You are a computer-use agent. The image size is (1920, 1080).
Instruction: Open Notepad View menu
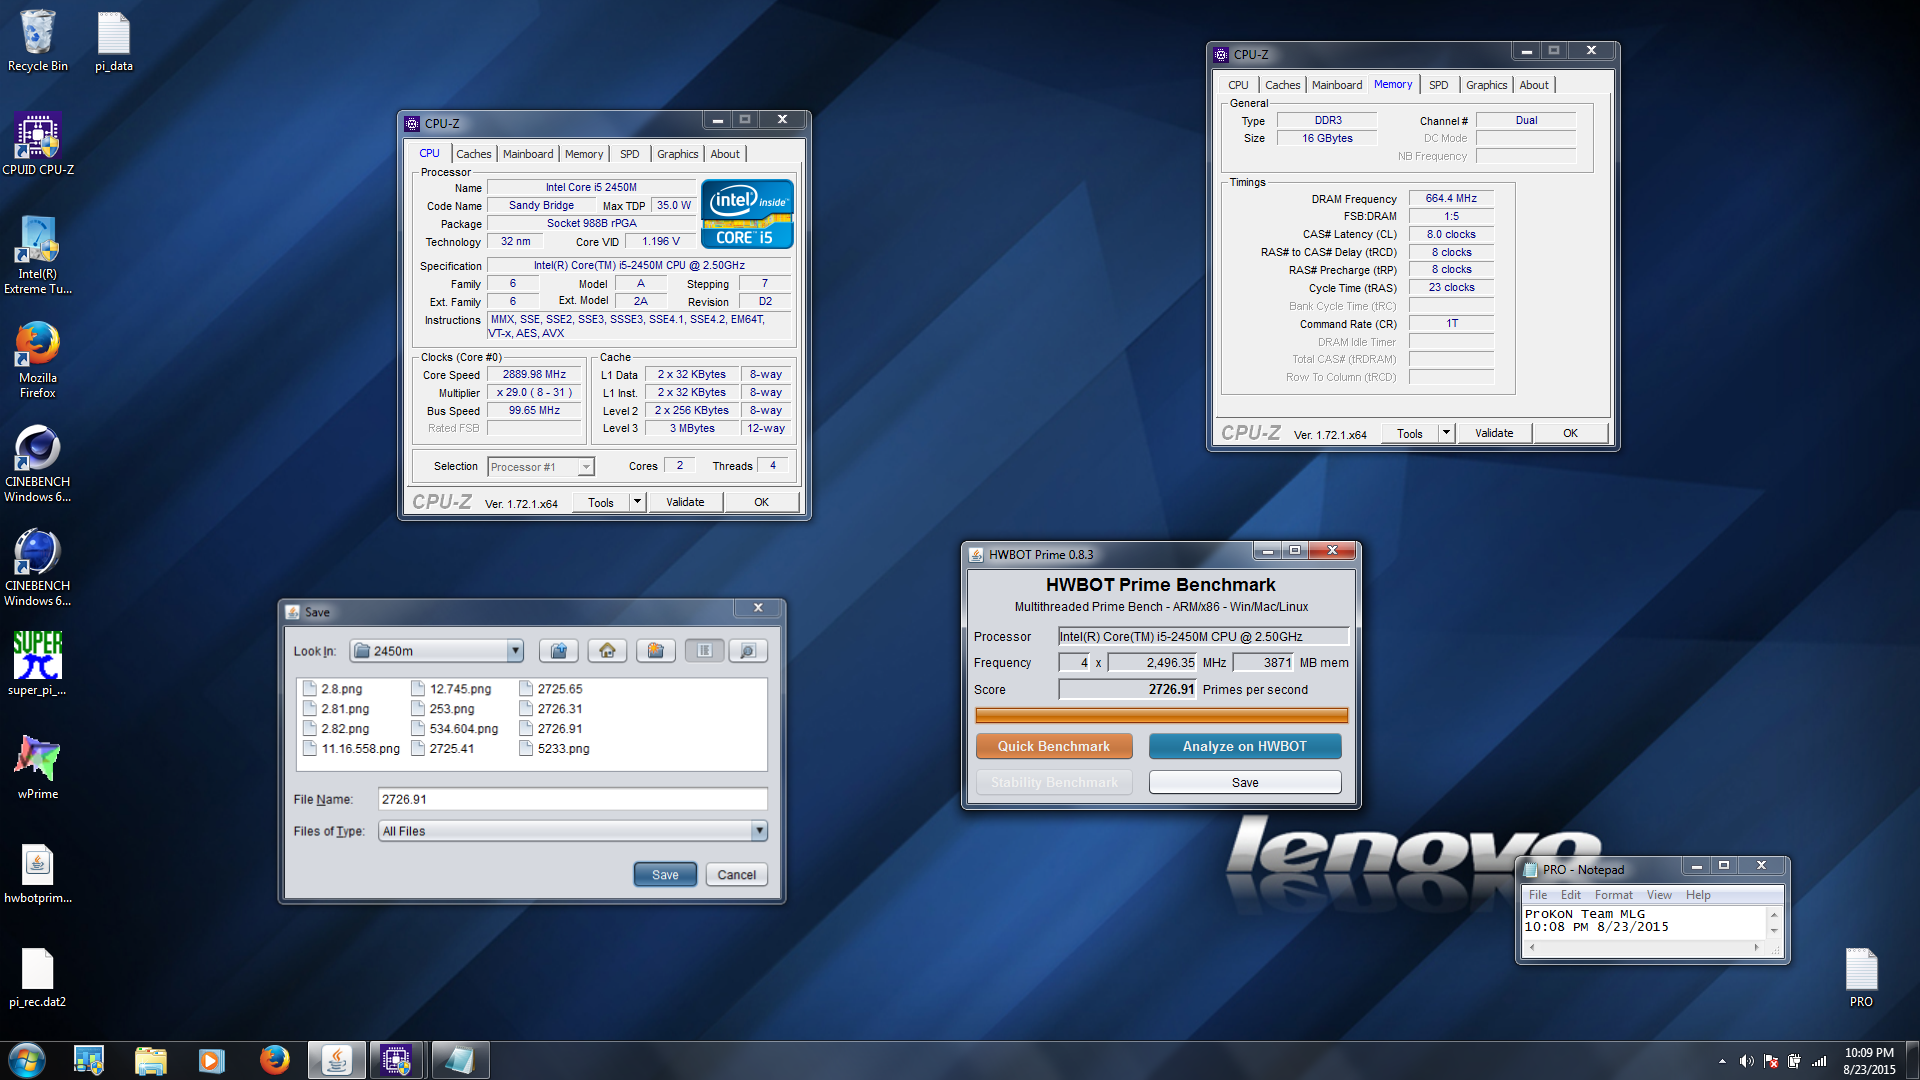pyautogui.click(x=1659, y=895)
